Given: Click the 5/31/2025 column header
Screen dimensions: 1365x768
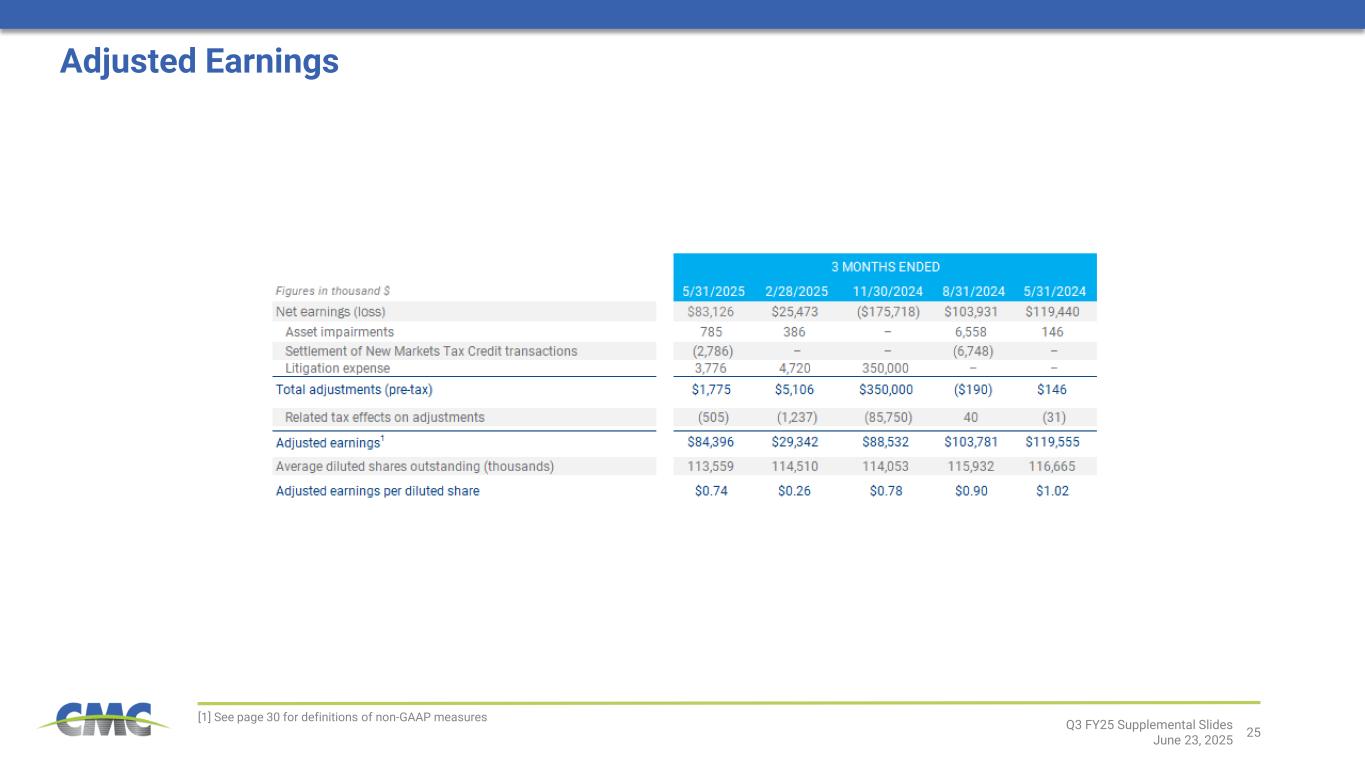Looking at the screenshot, I should 714,292.
